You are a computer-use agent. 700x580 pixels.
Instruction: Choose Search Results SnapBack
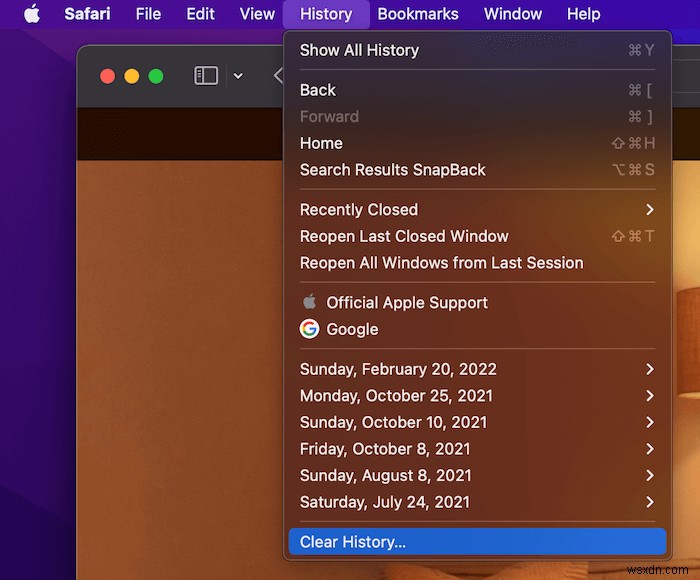click(477, 170)
